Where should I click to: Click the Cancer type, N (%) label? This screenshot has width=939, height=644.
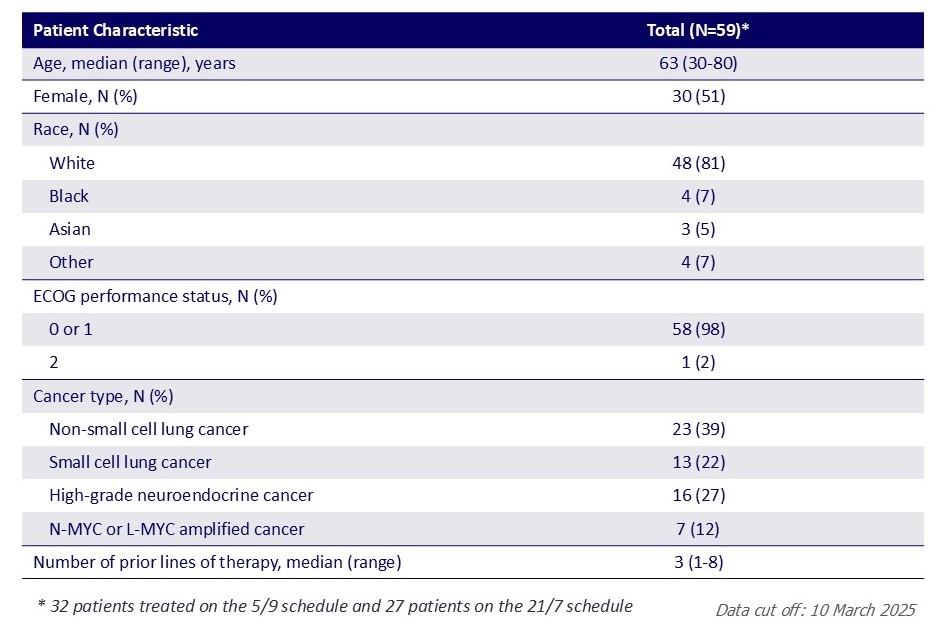(x=103, y=396)
